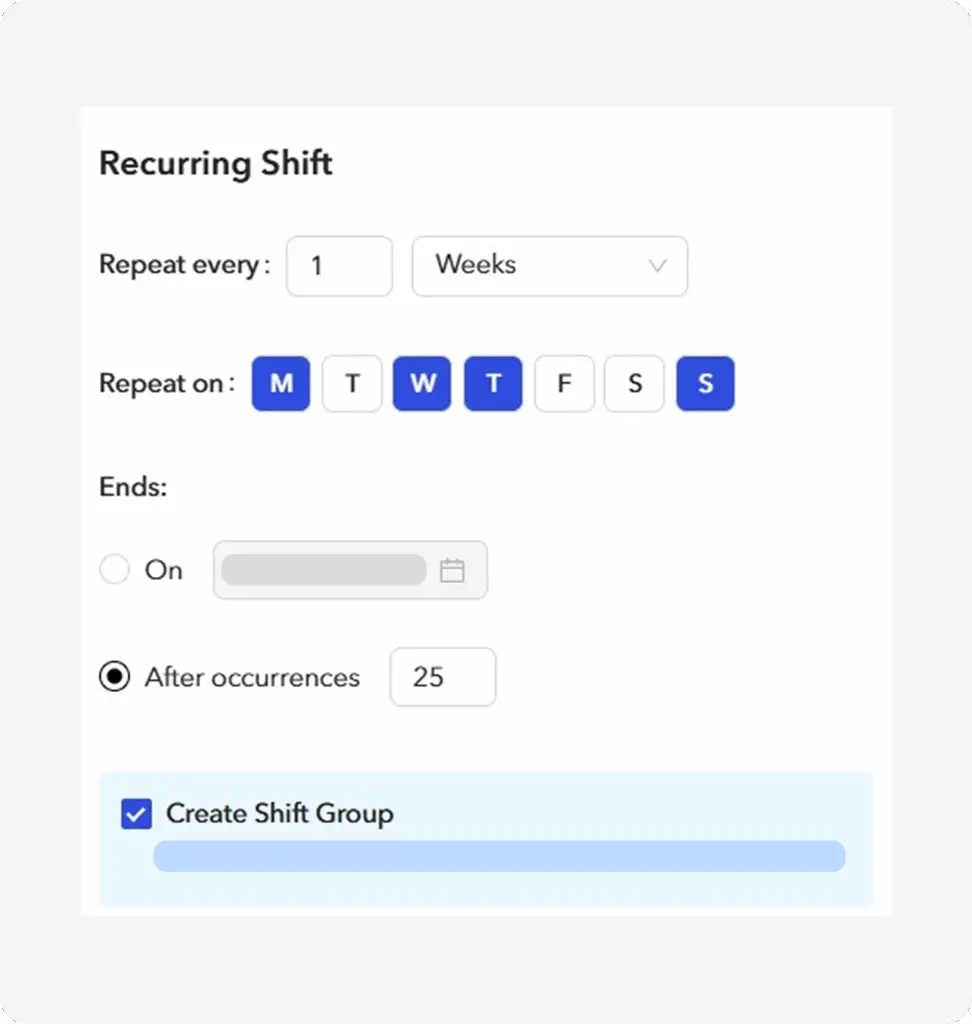Viewport: 972px width, 1024px height.
Task: Deselect the Sunday day button
Action: click(705, 383)
